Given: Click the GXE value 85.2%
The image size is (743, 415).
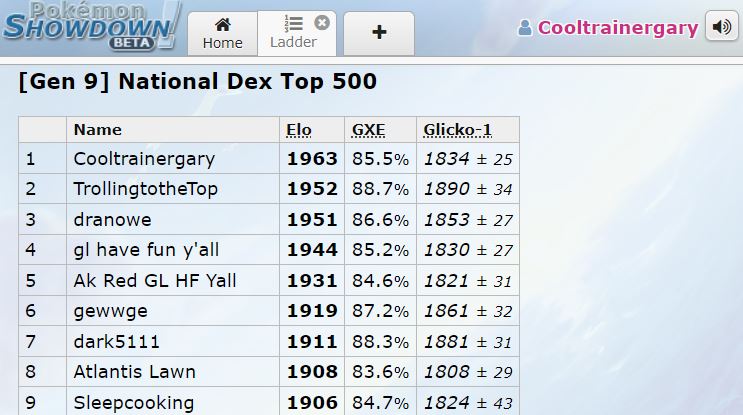Looking at the screenshot, I should [381, 250].
